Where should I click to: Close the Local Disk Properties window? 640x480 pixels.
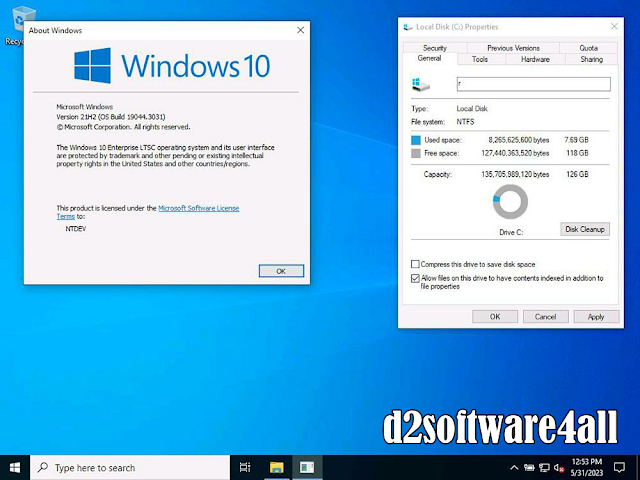point(614,27)
